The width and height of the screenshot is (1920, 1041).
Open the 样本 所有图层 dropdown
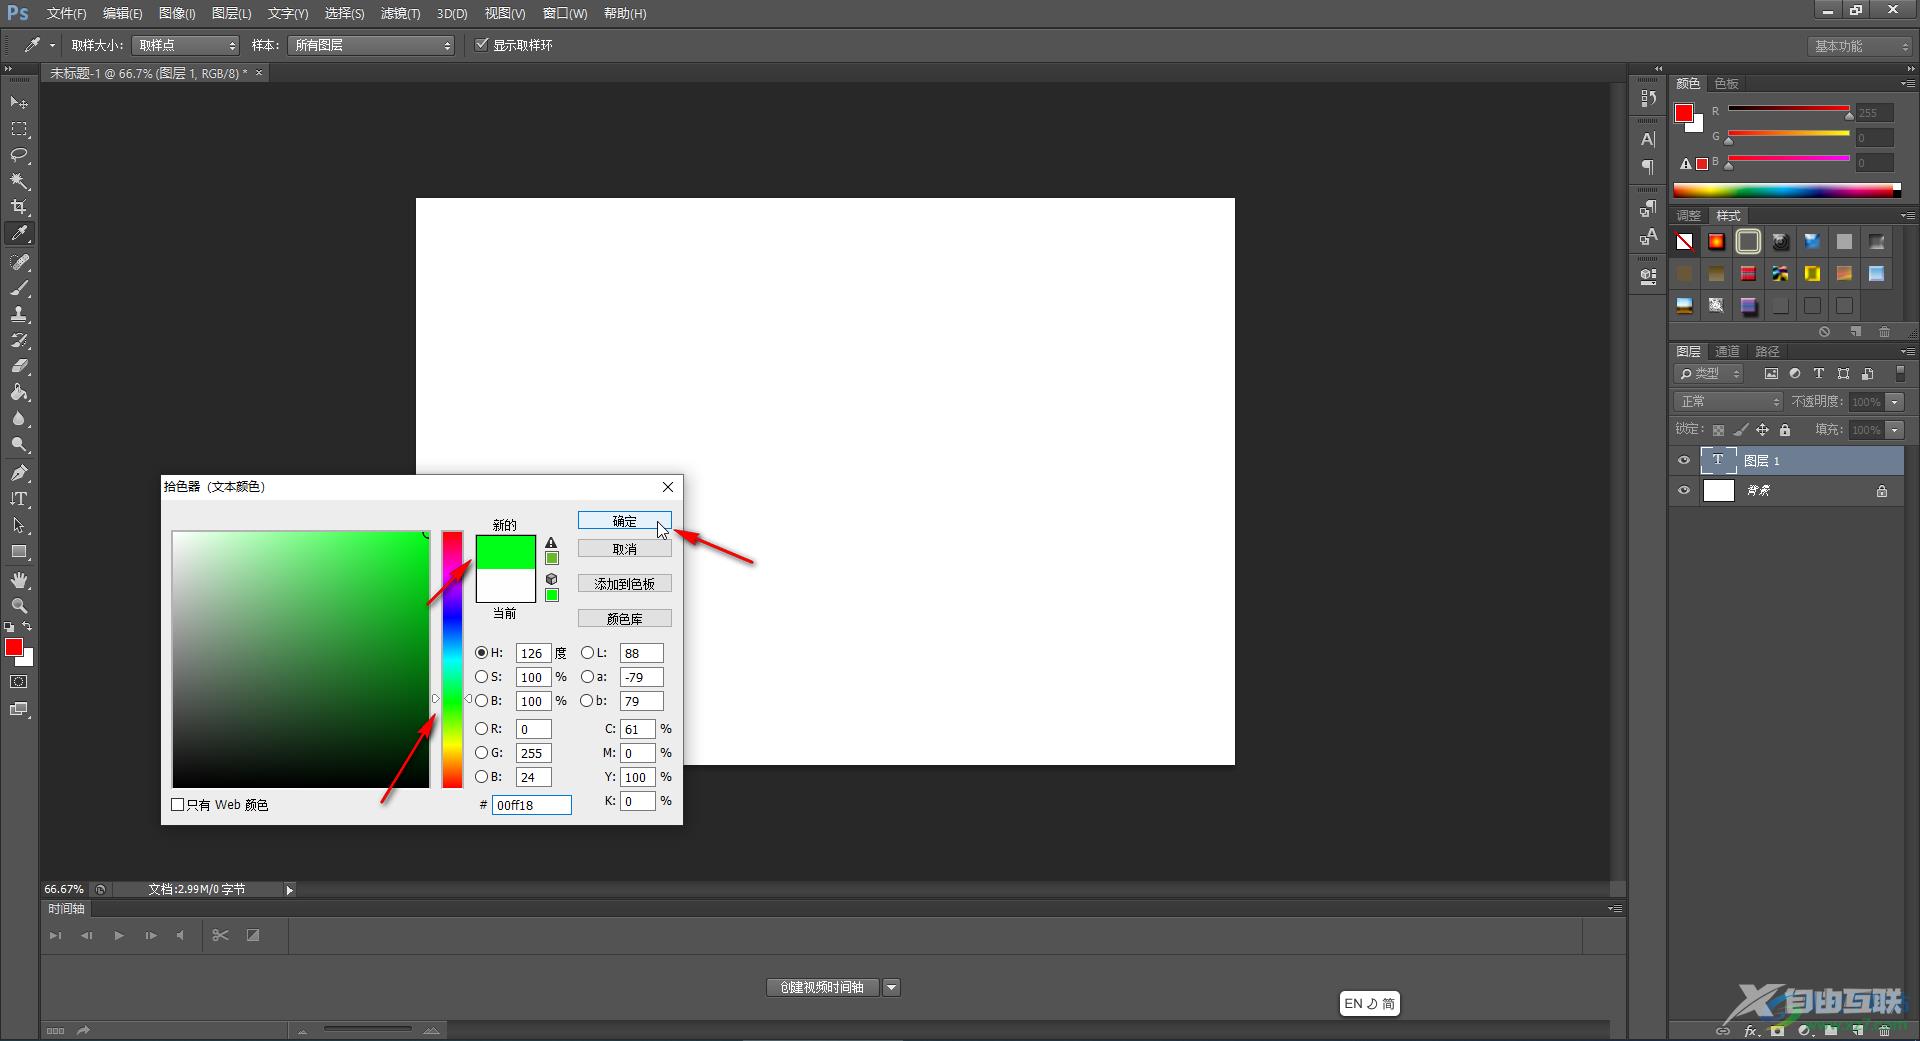pos(371,45)
